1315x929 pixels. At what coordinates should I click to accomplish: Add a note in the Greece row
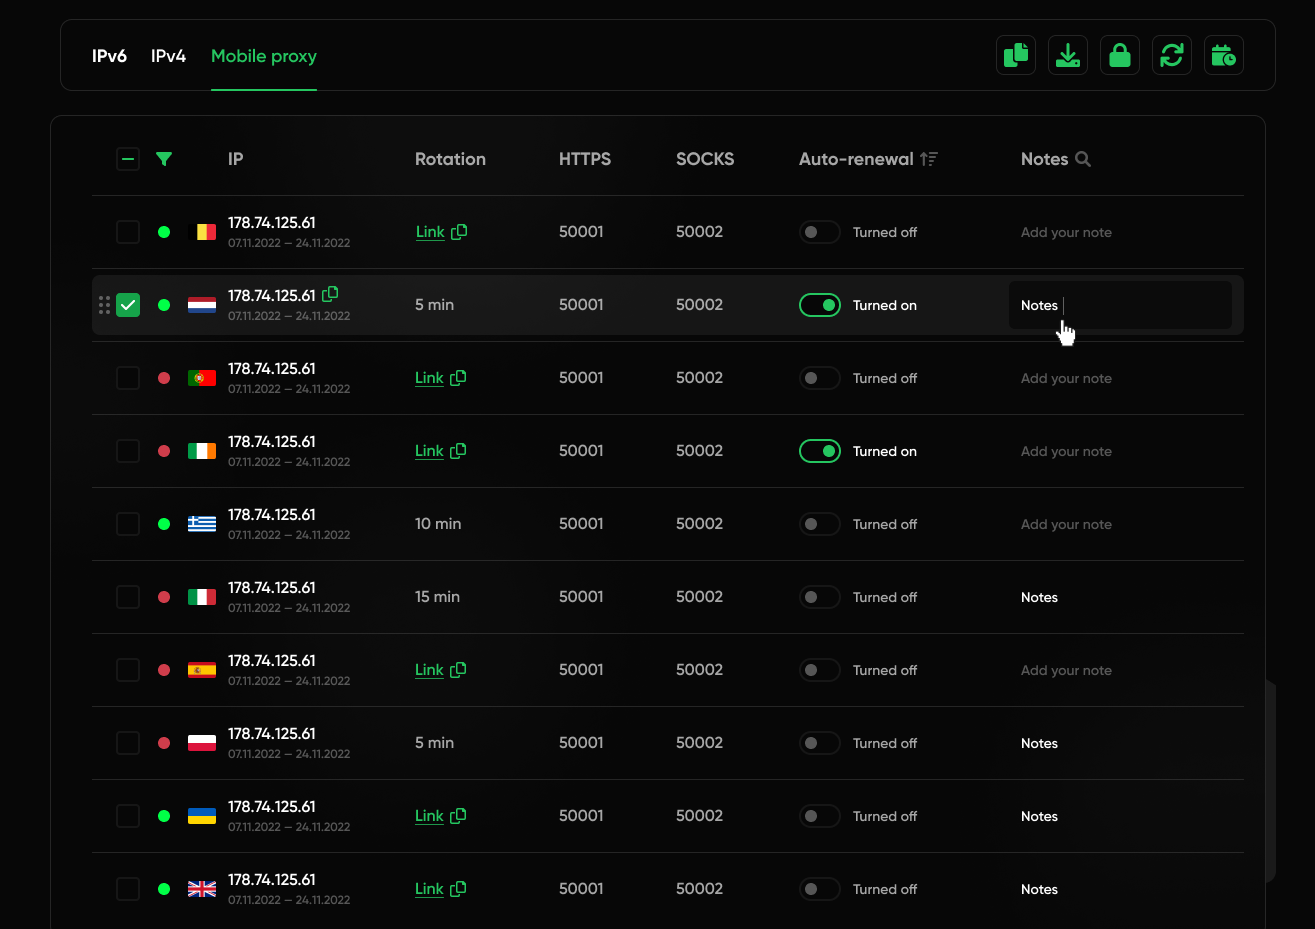(x=1066, y=524)
